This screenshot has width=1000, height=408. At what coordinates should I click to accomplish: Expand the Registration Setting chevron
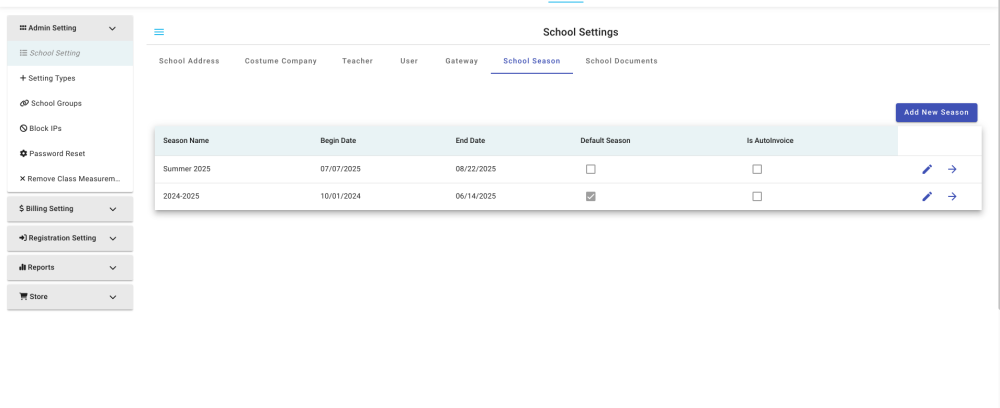113,238
